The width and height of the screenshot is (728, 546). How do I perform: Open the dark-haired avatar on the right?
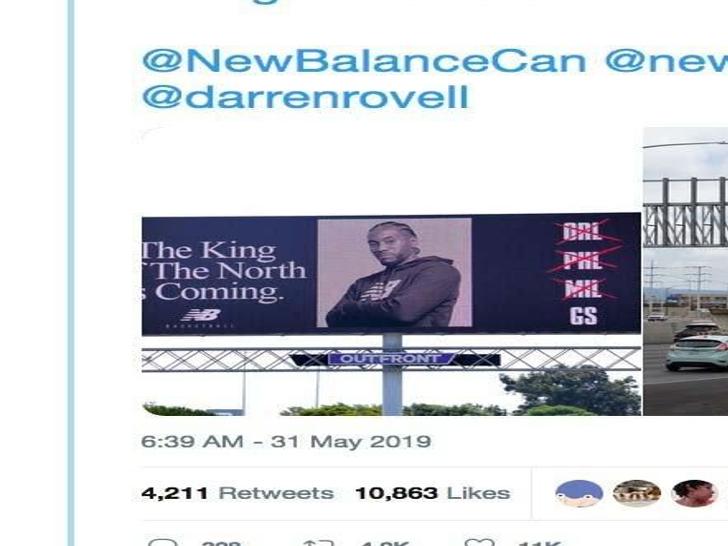[694, 493]
